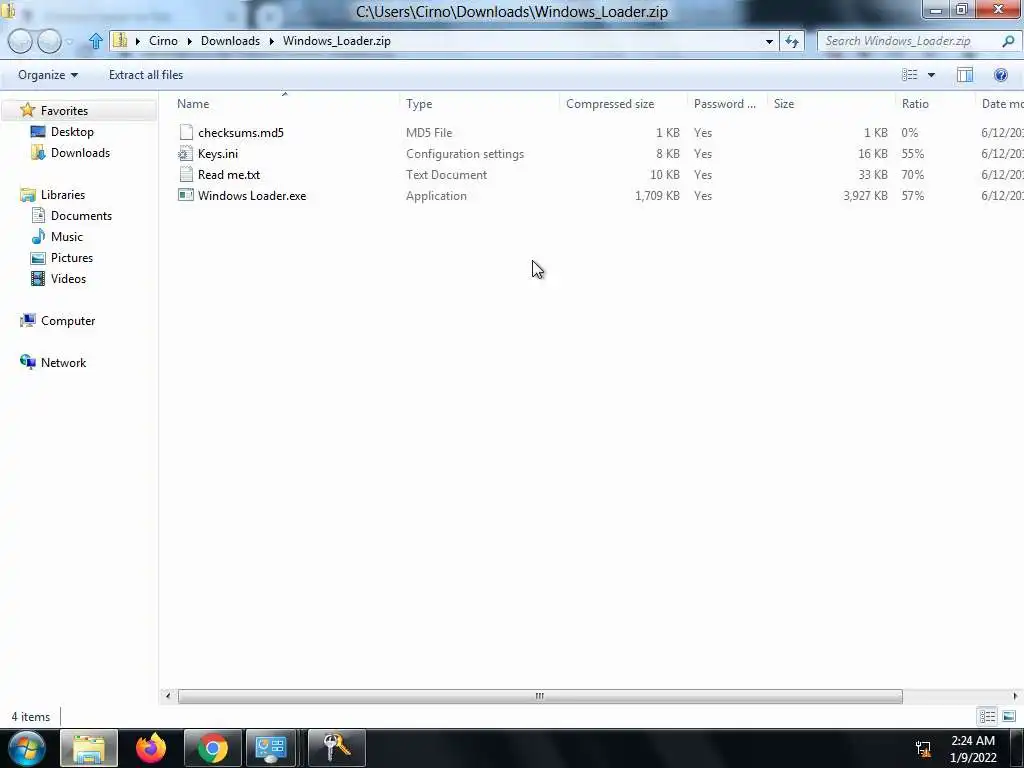This screenshot has width=1024, height=768.
Task: Click the Refresh button beside address bar
Action: click(792, 41)
